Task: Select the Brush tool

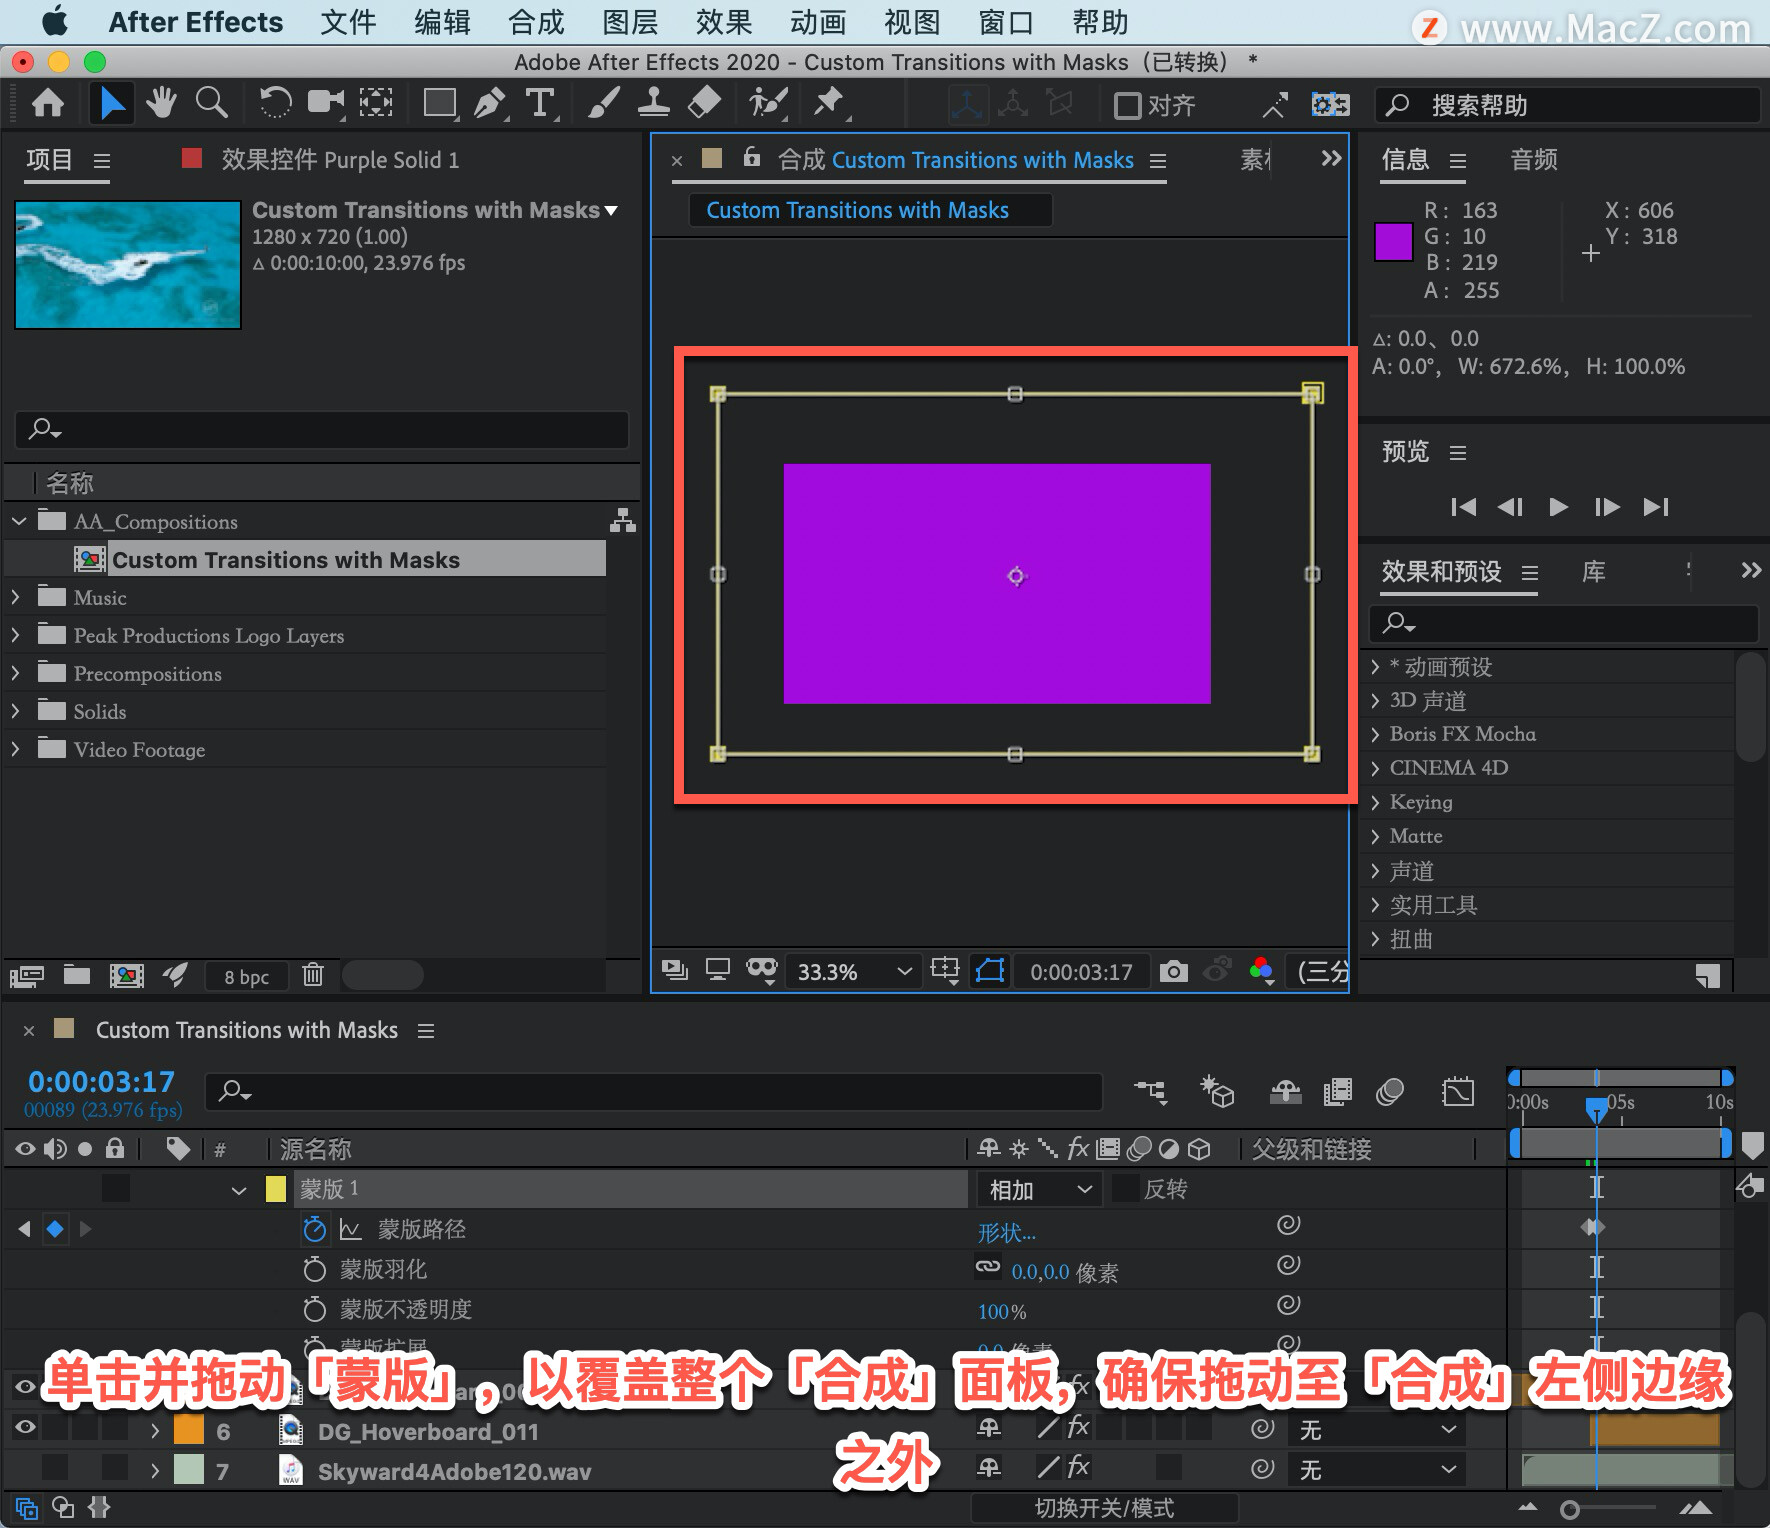Action: coord(604,104)
